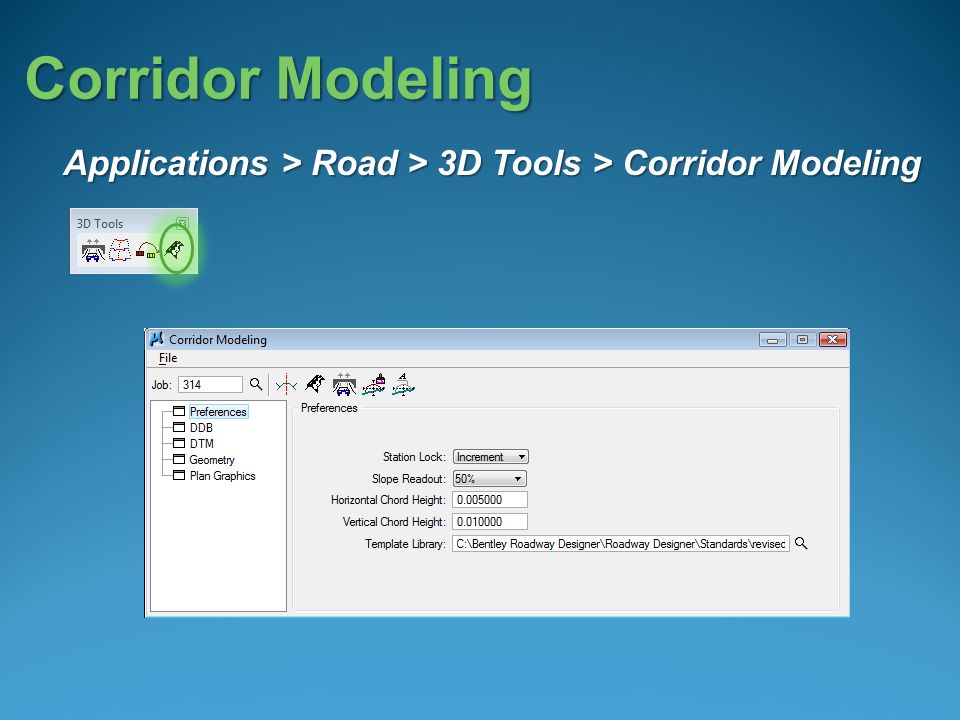The width and height of the screenshot is (960, 720).
Task: Click the dotted cross-section template icon in 3D Tools
Action: 120,250
